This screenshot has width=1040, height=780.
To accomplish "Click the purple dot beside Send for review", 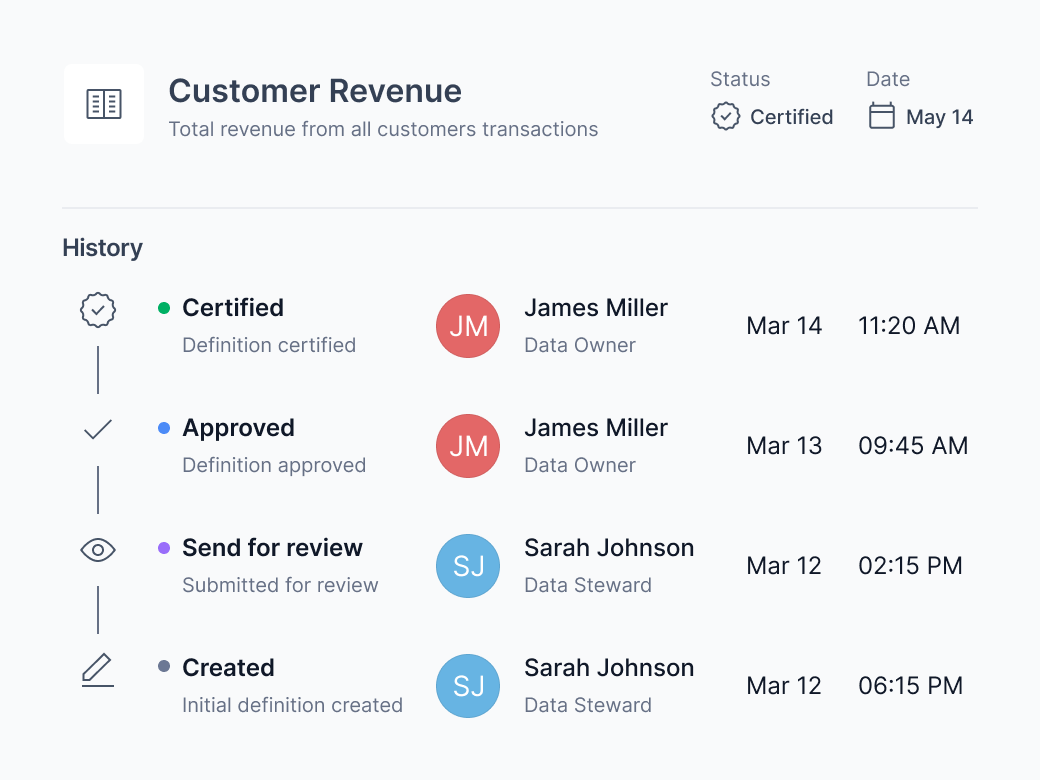I will tap(164, 548).
